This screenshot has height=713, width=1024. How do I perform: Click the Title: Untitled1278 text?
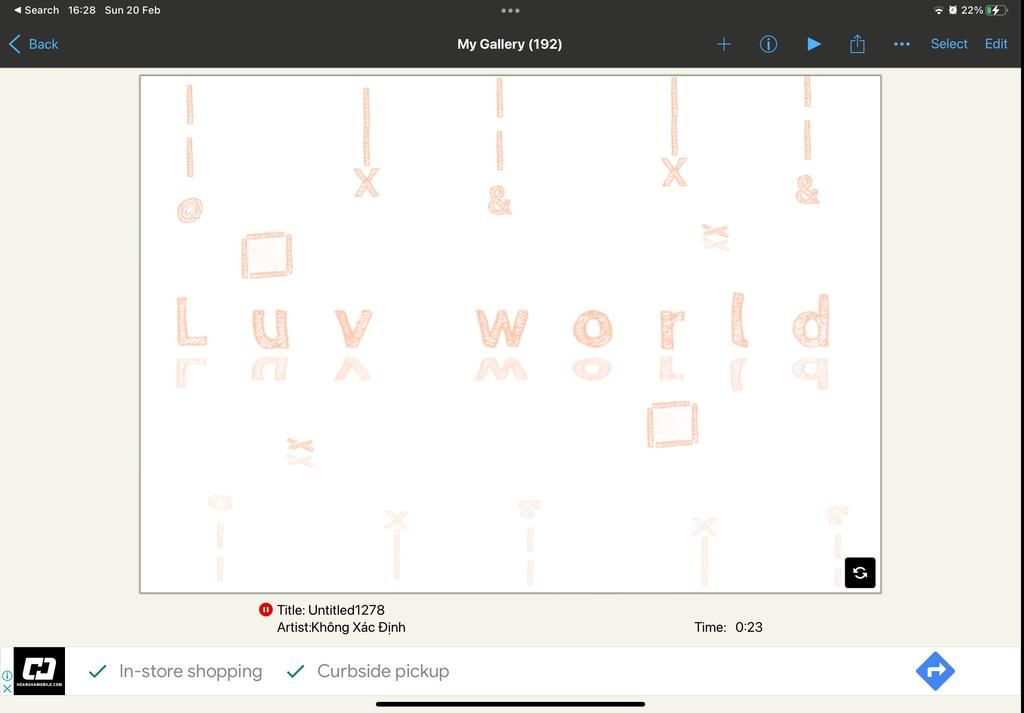pos(330,610)
